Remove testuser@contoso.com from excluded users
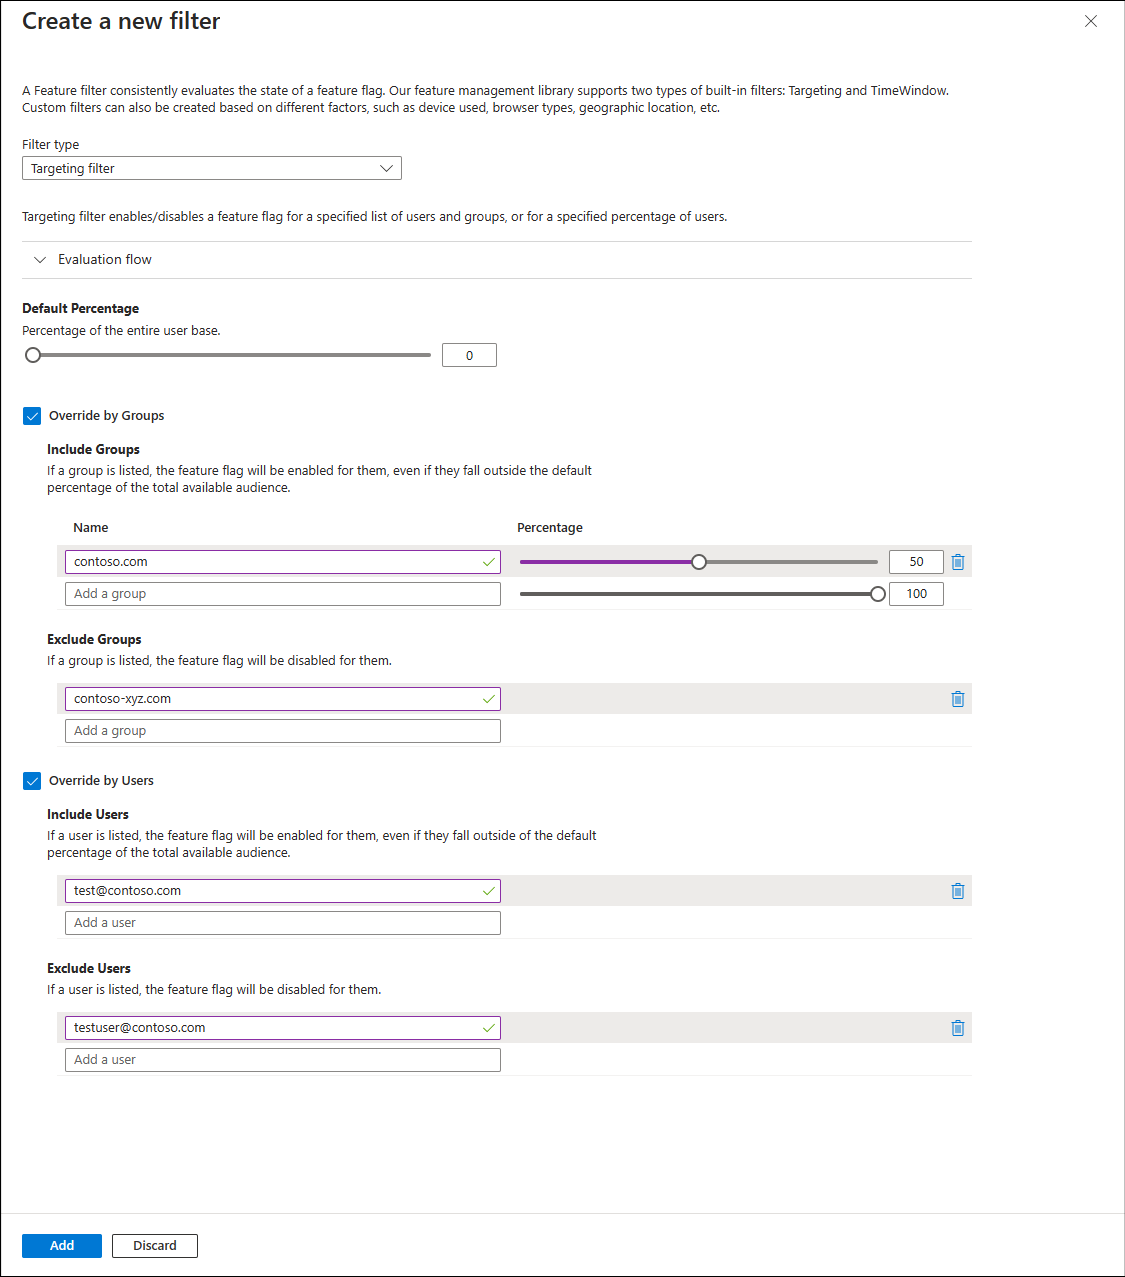This screenshot has width=1125, height=1277. click(958, 1028)
